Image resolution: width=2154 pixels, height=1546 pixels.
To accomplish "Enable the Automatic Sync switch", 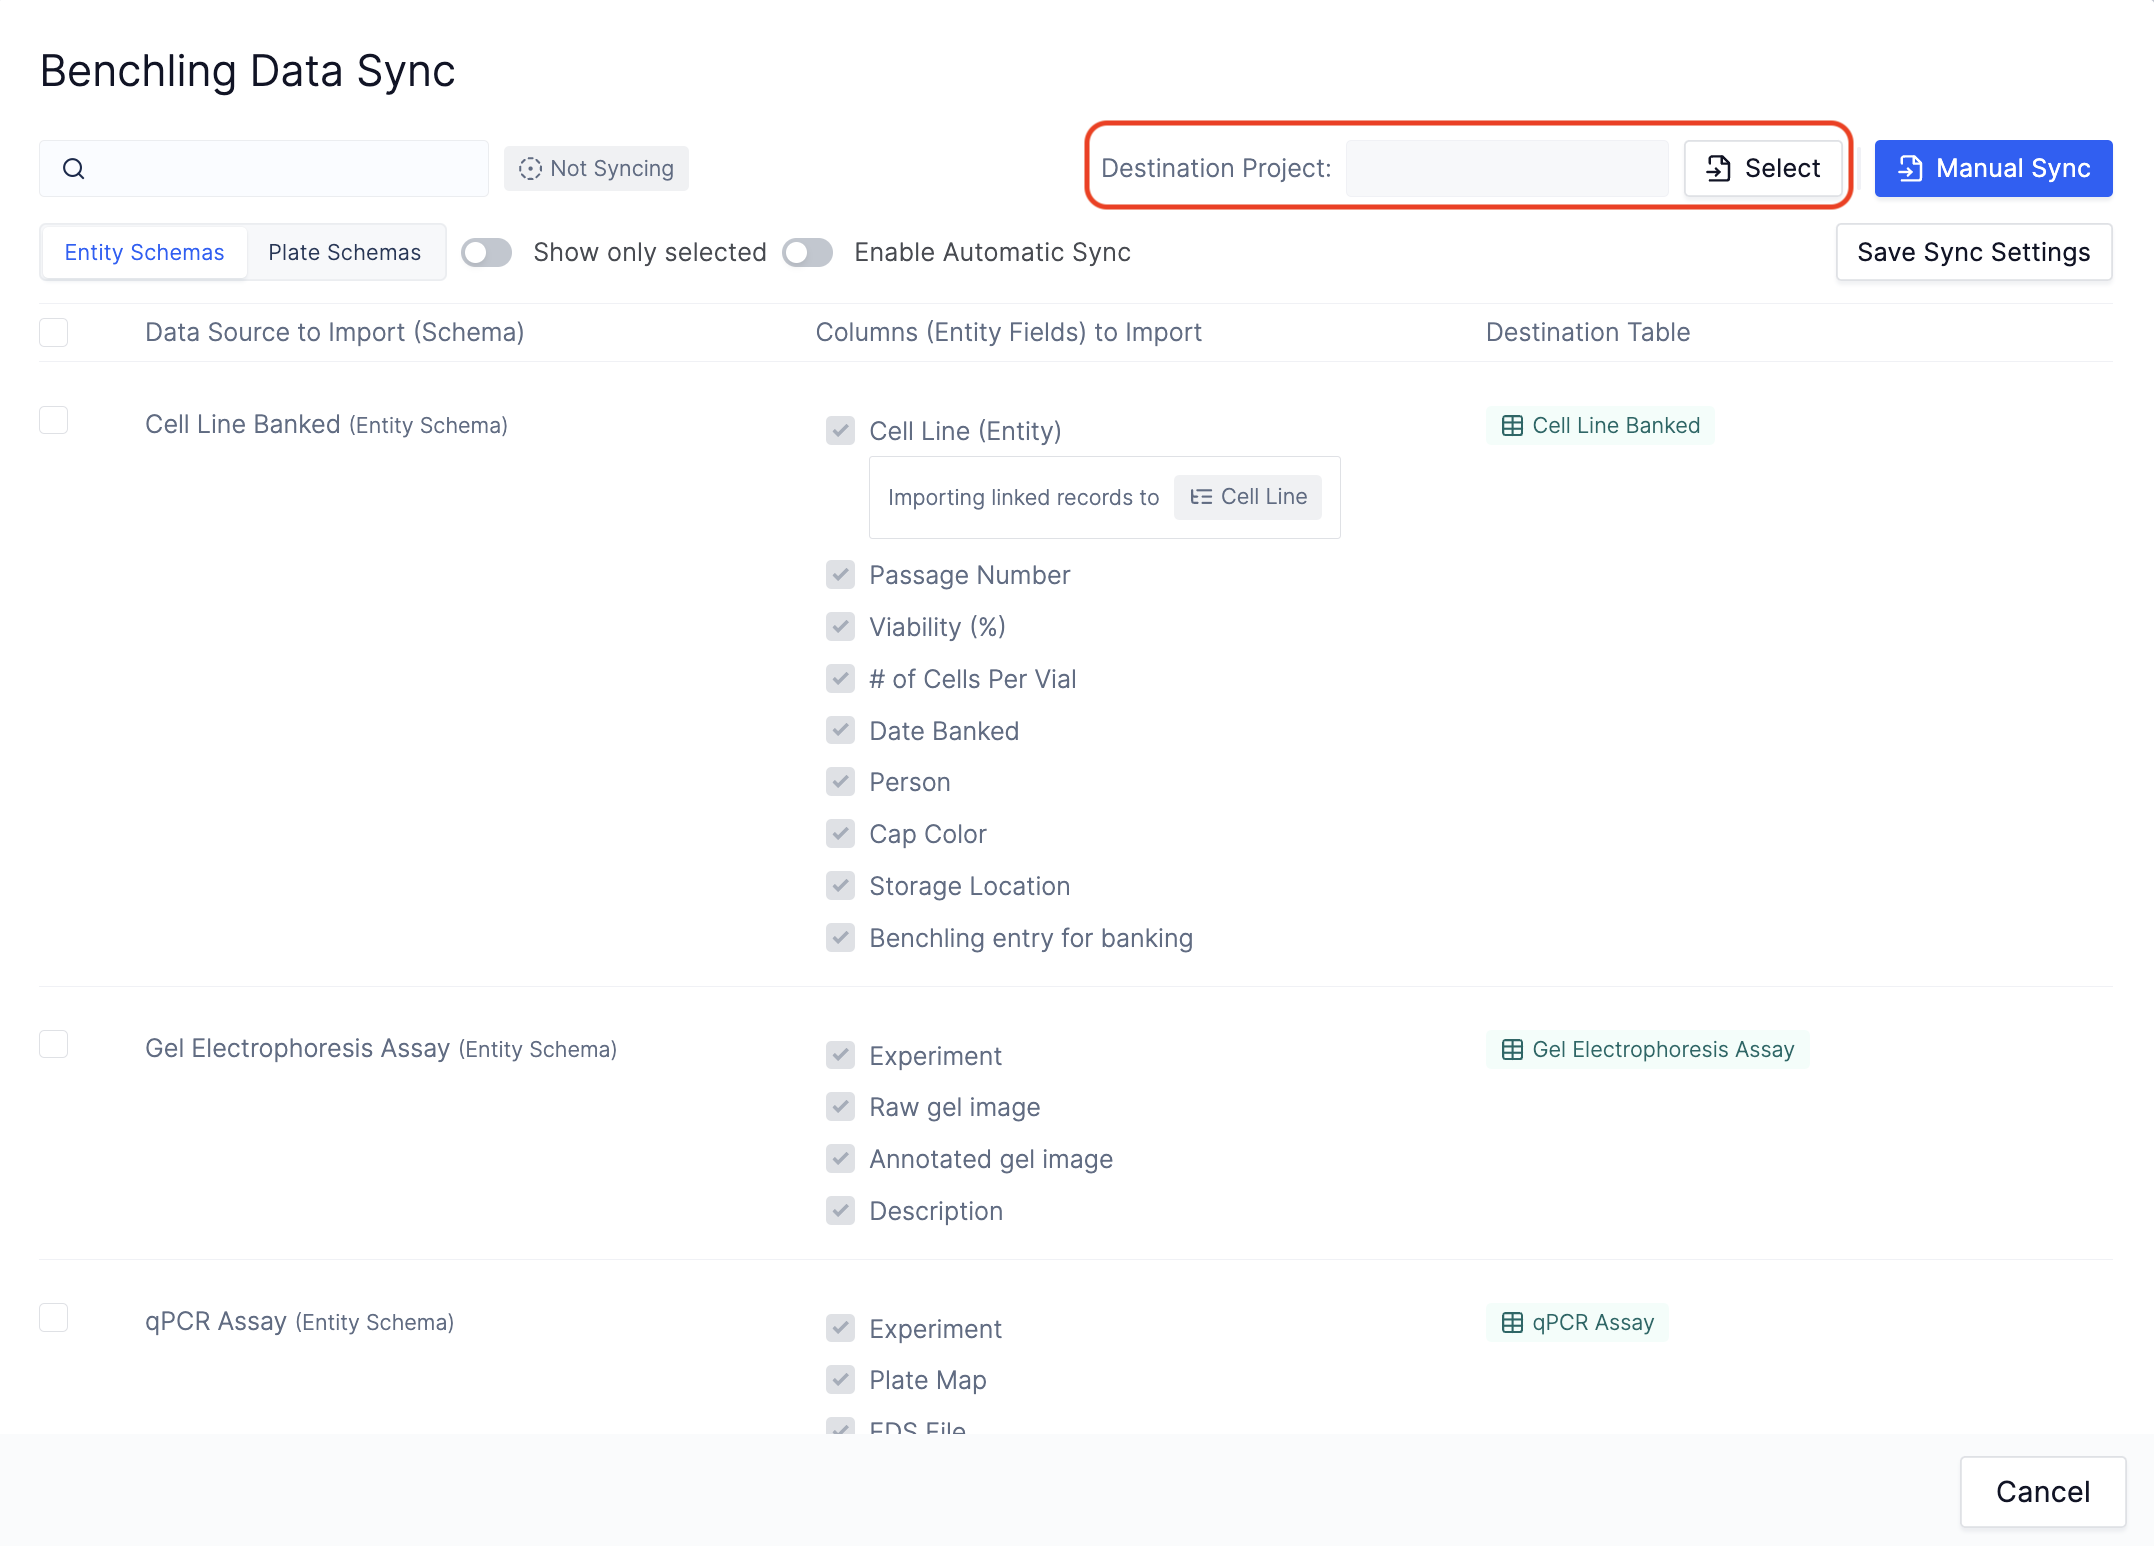I will coord(808,252).
